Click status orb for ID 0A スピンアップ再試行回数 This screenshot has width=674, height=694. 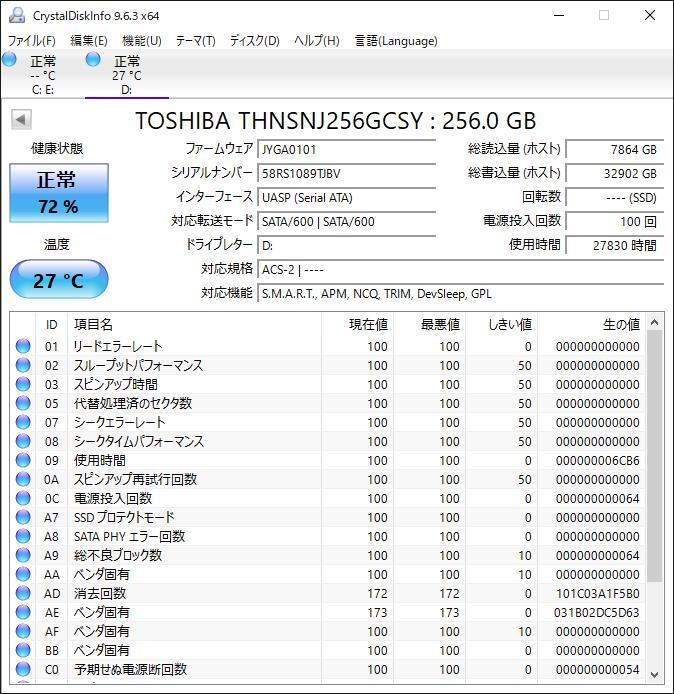point(23,479)
